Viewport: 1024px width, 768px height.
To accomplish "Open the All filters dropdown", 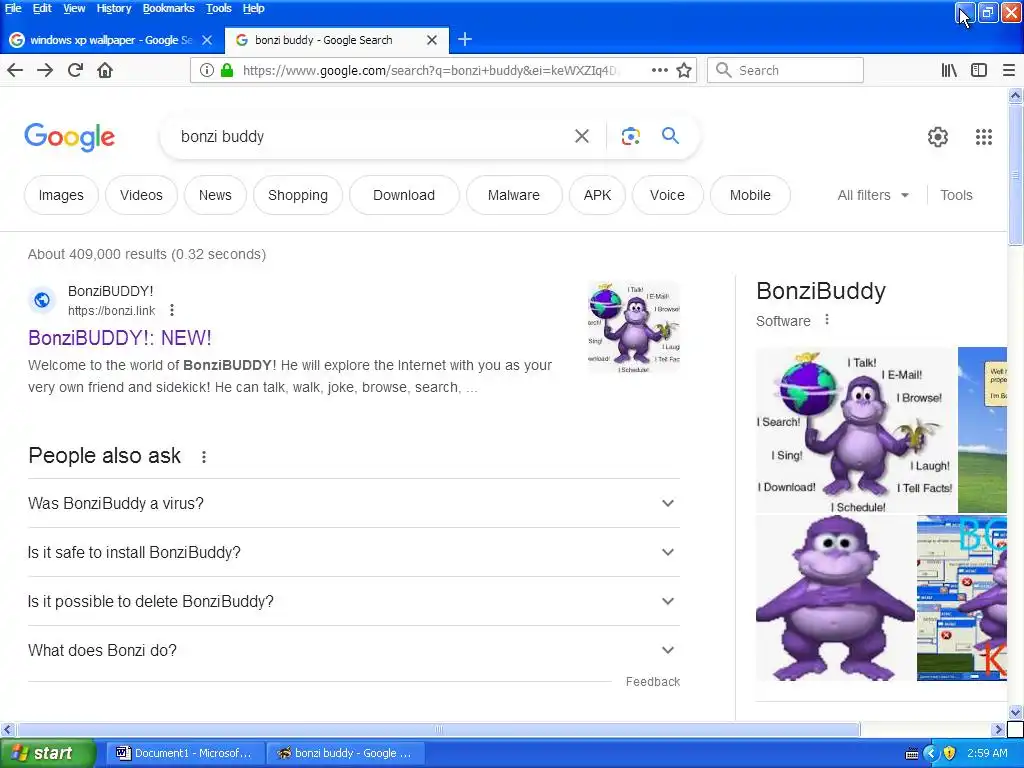I will (872, 195).
